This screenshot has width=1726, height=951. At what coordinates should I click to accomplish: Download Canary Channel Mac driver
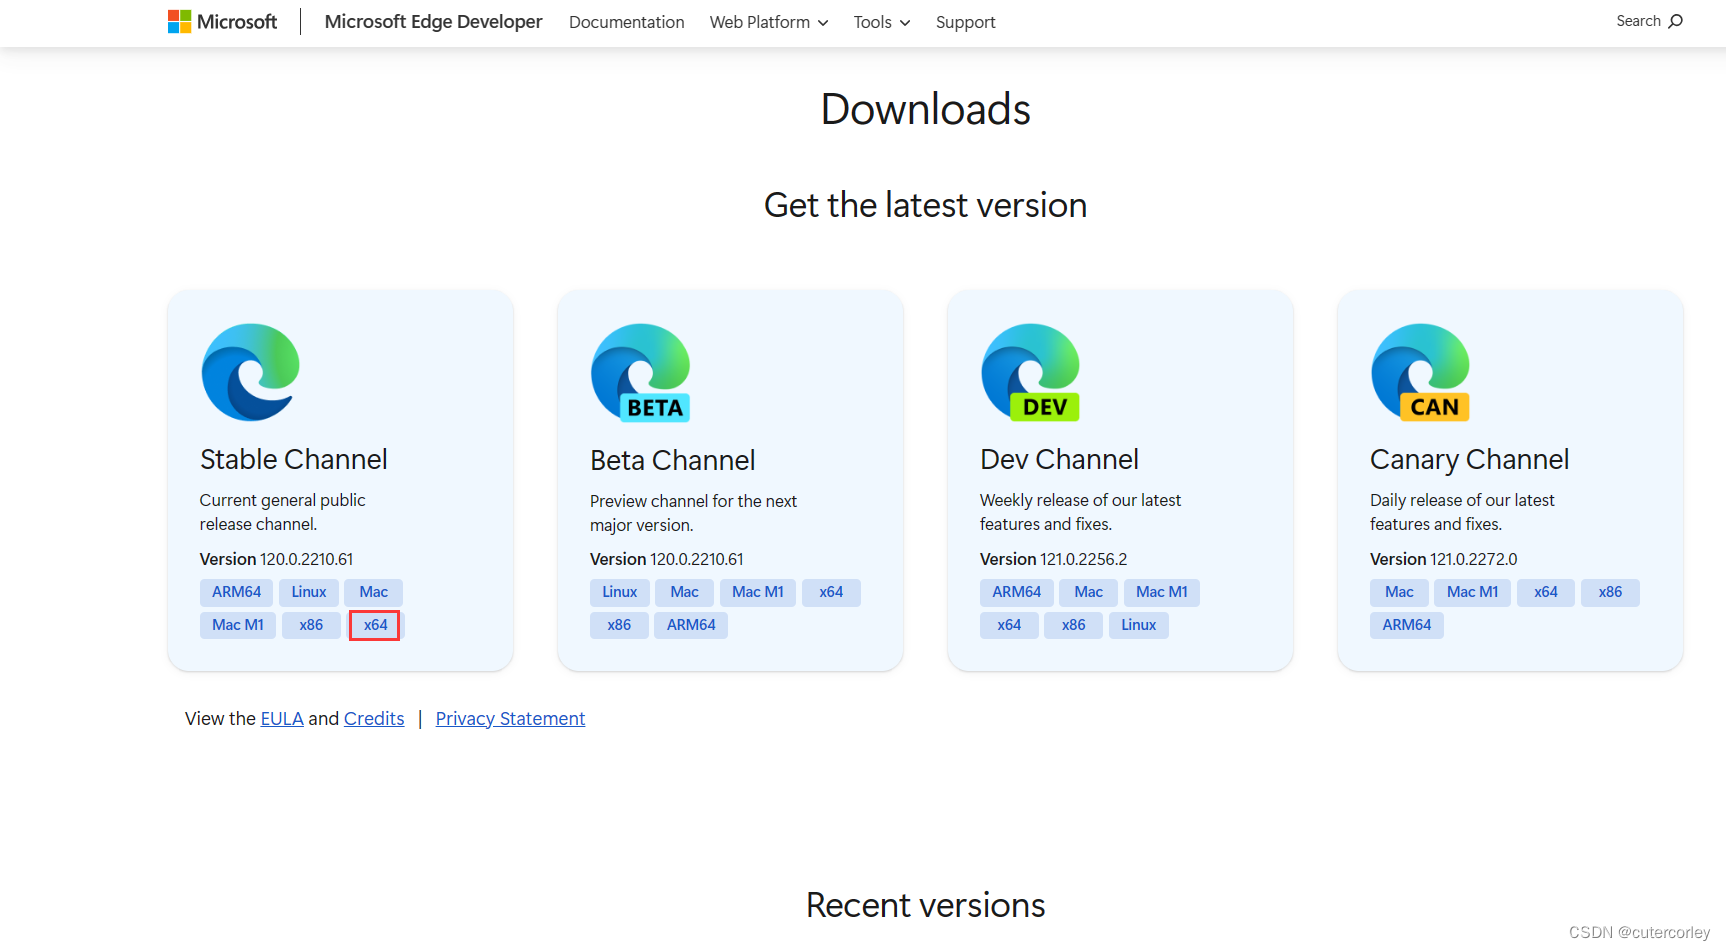pyautogui.click(x=1399, y=592)
